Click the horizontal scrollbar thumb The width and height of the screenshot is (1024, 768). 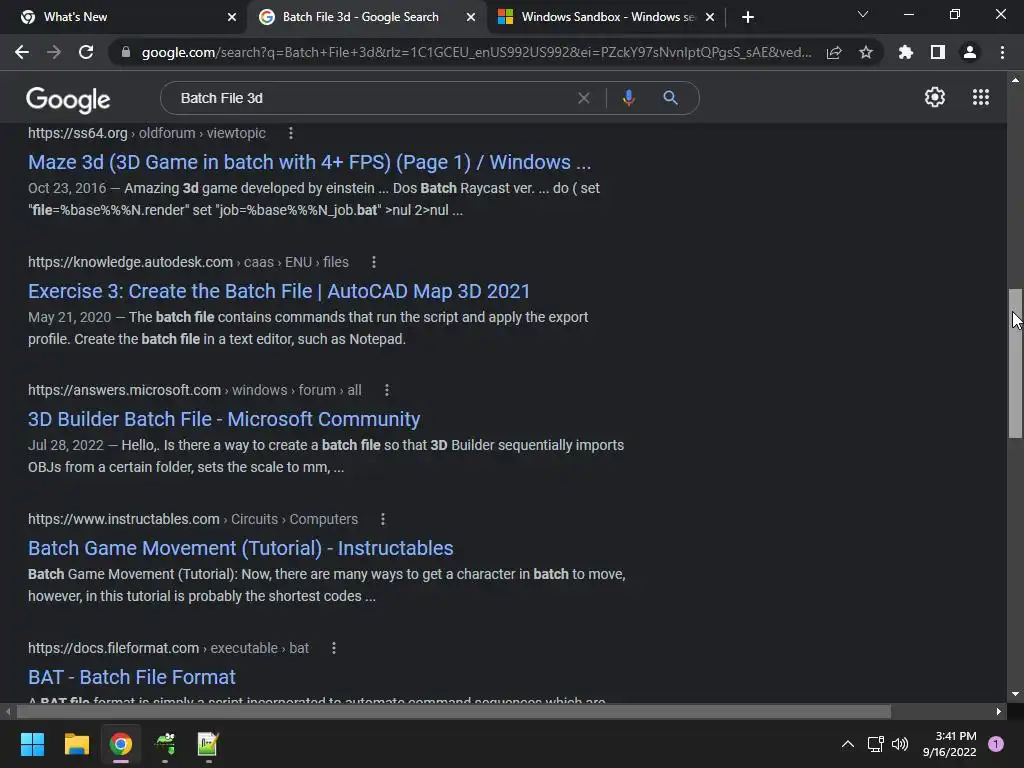coord(453,711)
